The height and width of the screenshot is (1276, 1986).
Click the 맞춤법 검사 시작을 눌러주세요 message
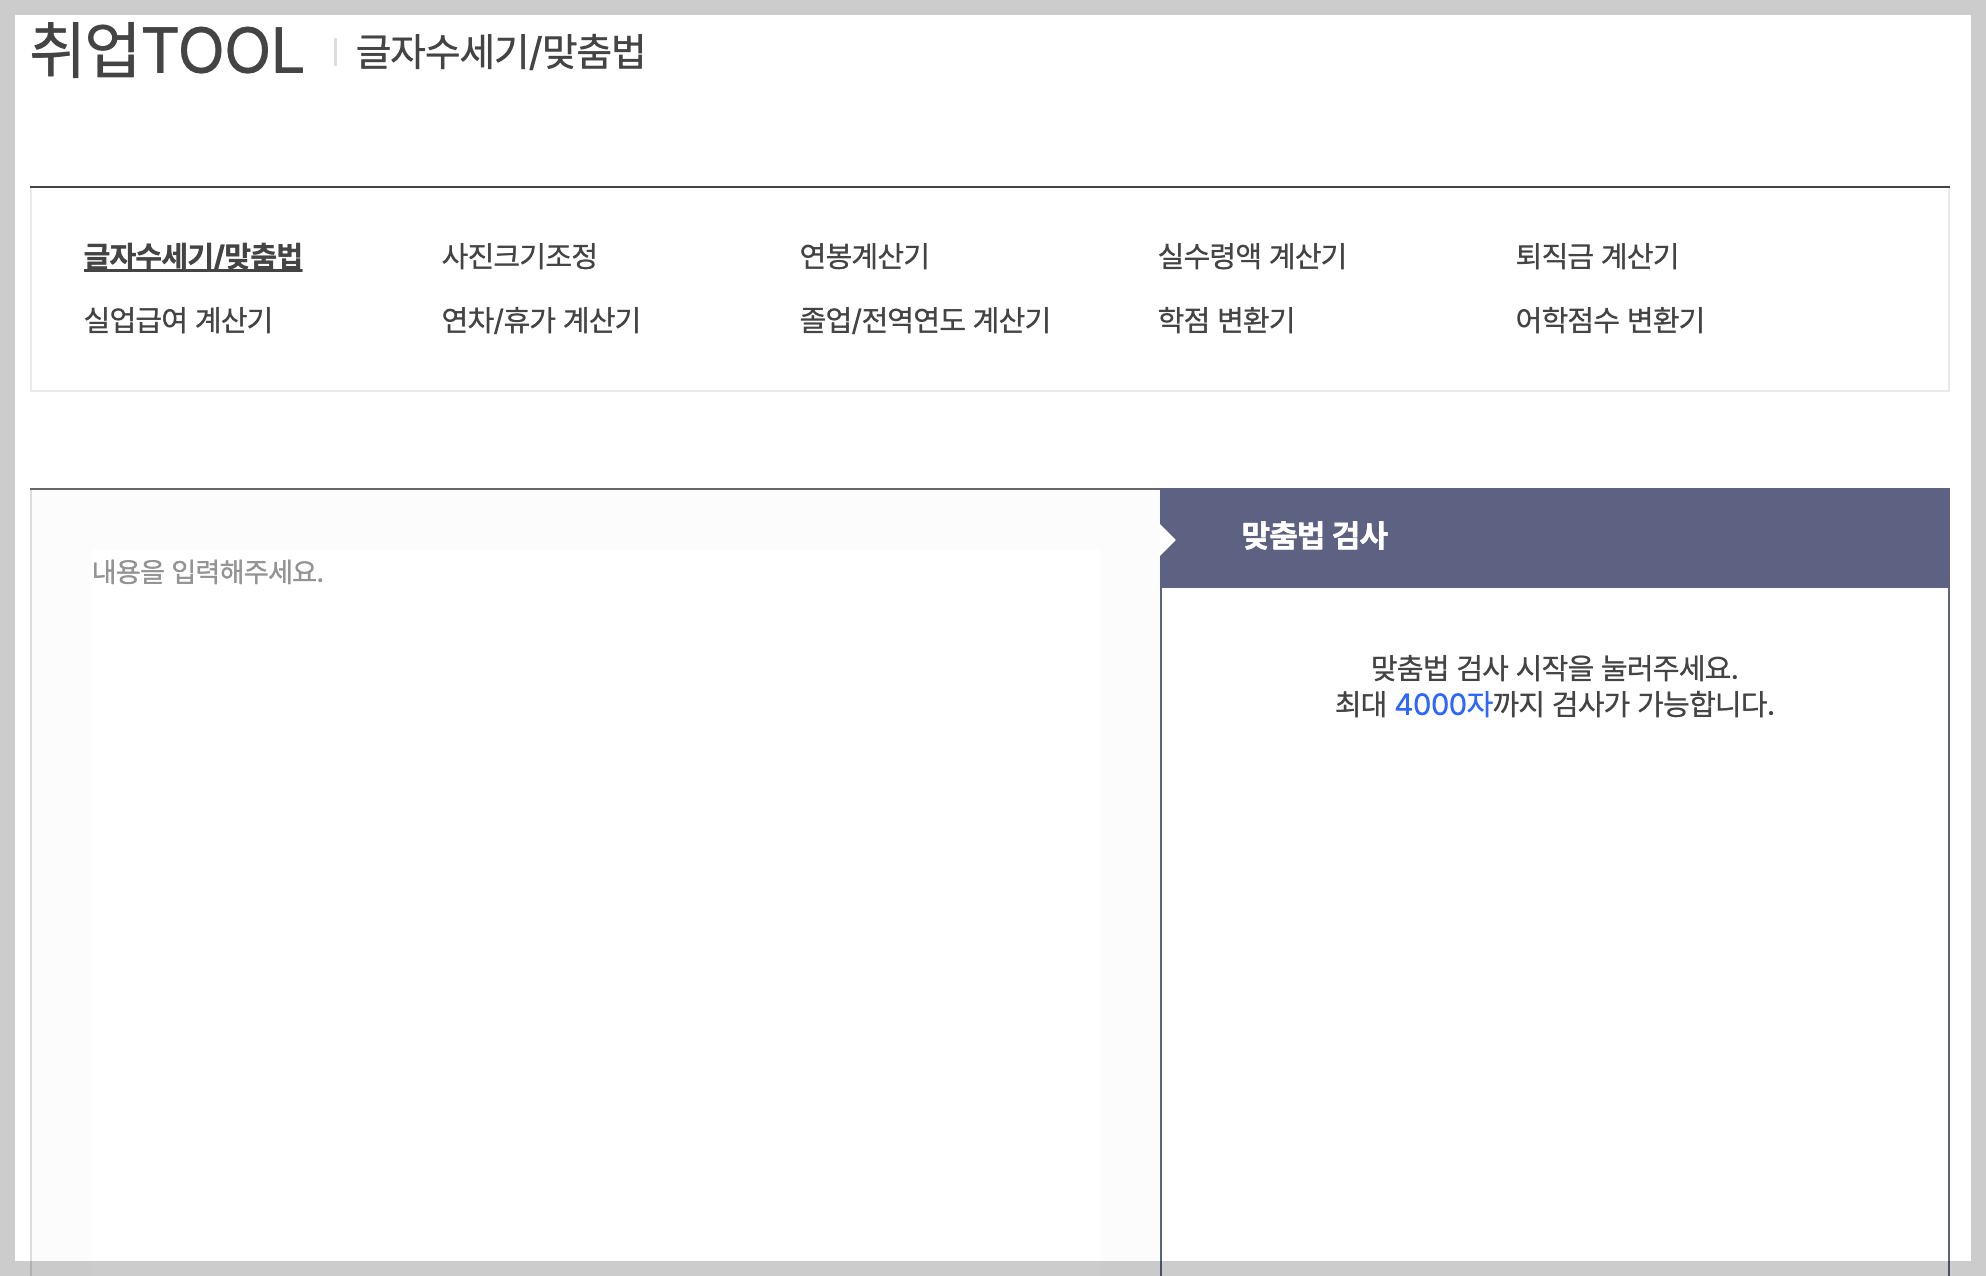[1554, 668]
